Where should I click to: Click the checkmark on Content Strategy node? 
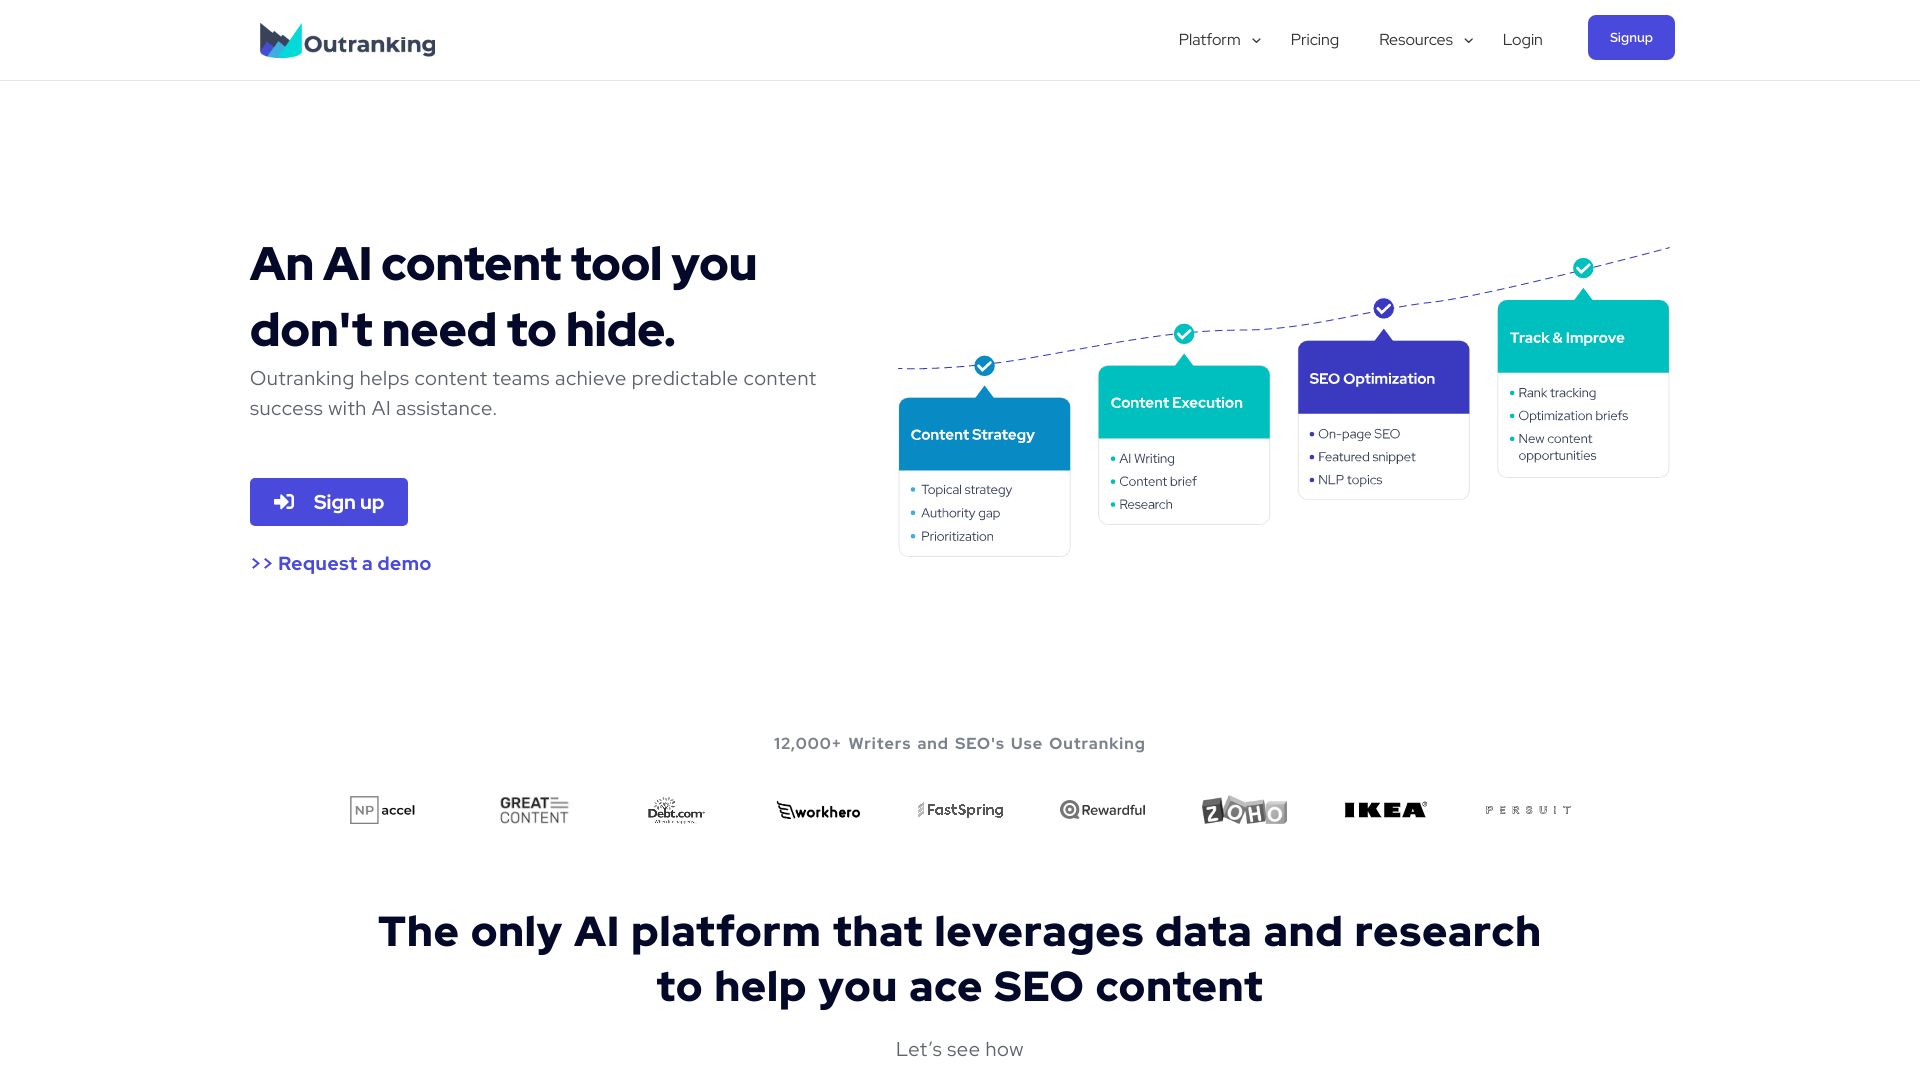(985, 365)
